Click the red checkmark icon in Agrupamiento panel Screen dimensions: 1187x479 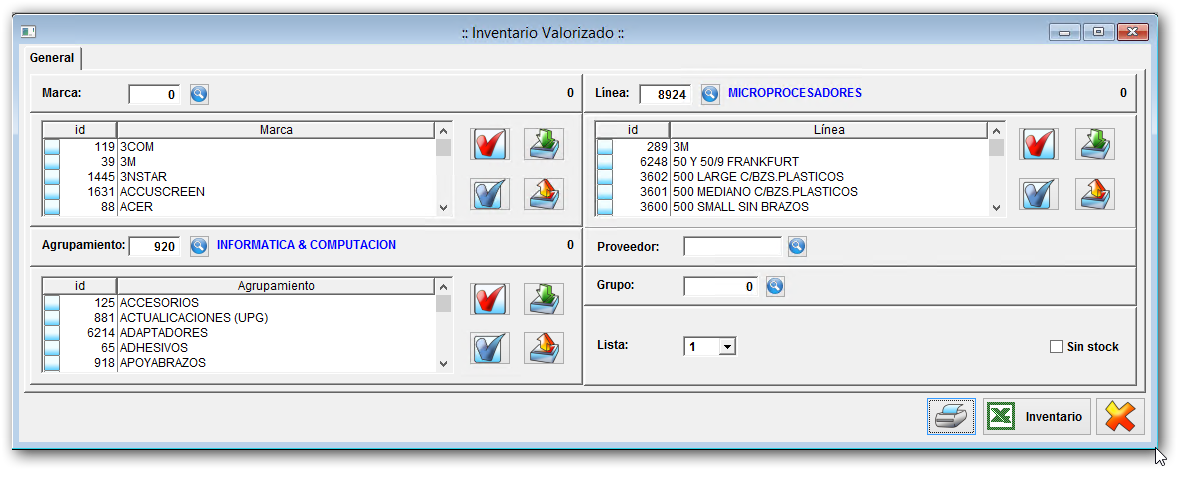click(x=490, y=299)
